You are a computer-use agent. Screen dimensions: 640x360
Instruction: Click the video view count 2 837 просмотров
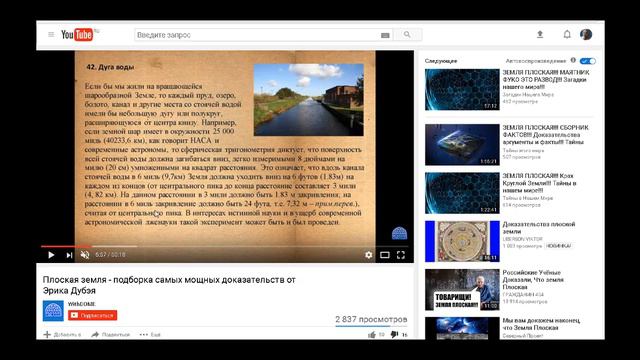coord(371,319)
